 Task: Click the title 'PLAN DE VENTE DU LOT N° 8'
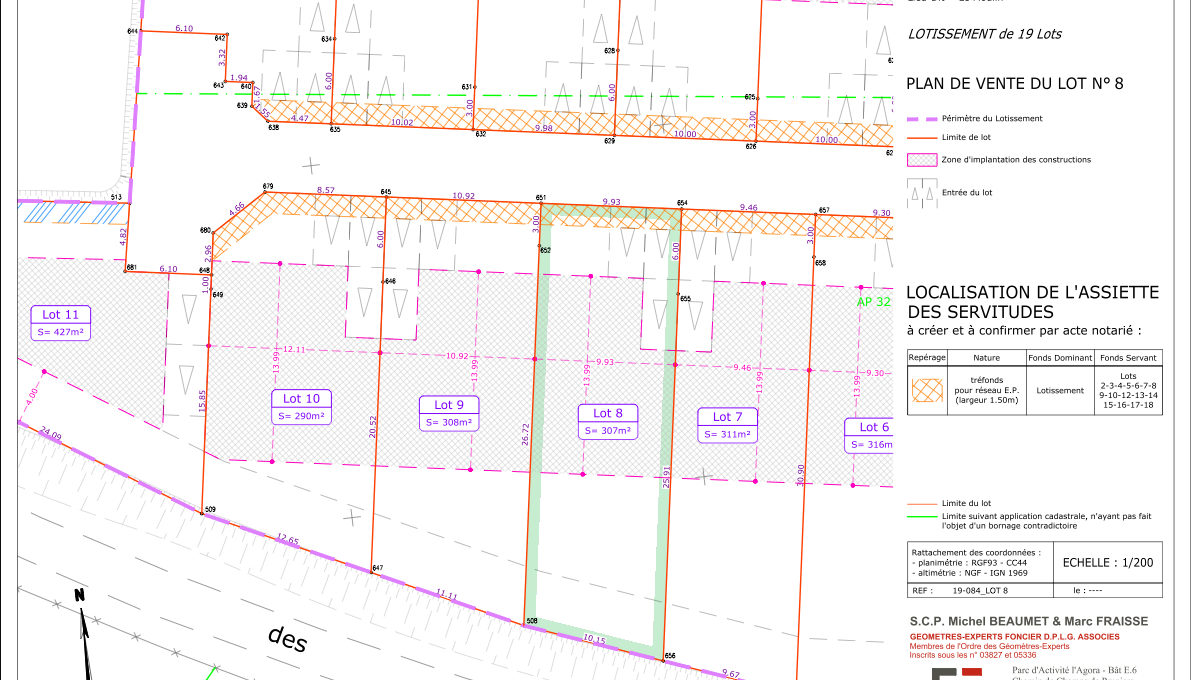[x=1015, y=84]
